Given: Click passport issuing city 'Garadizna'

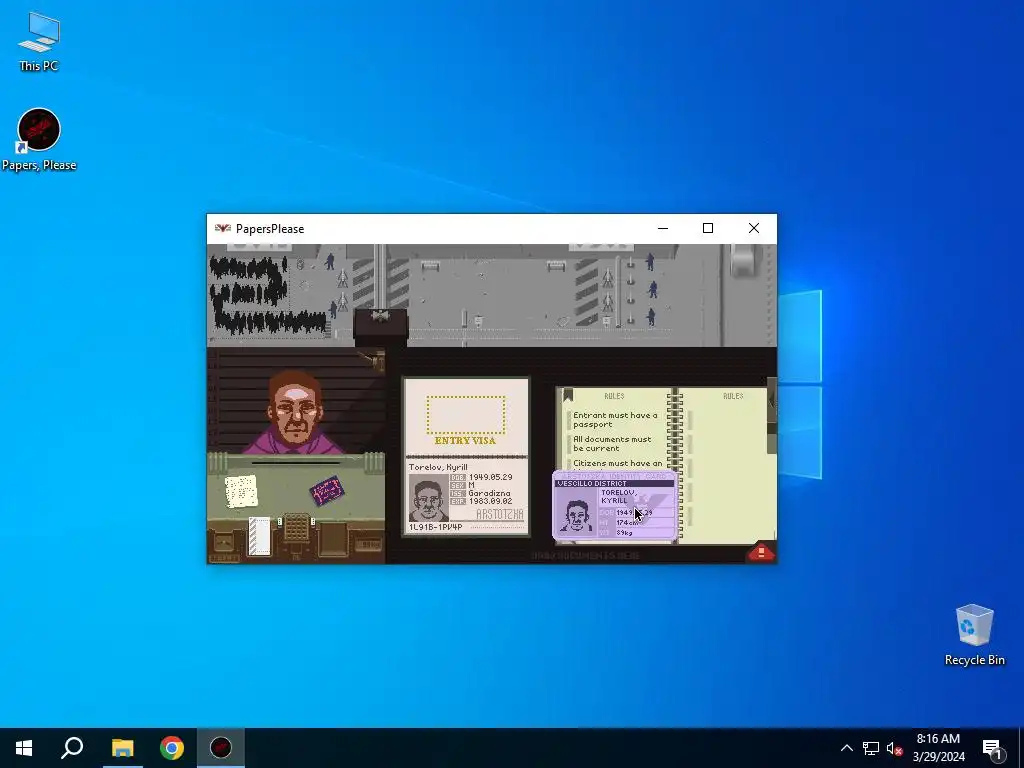Looking at the screenshot, I should [x=489, y=493].
